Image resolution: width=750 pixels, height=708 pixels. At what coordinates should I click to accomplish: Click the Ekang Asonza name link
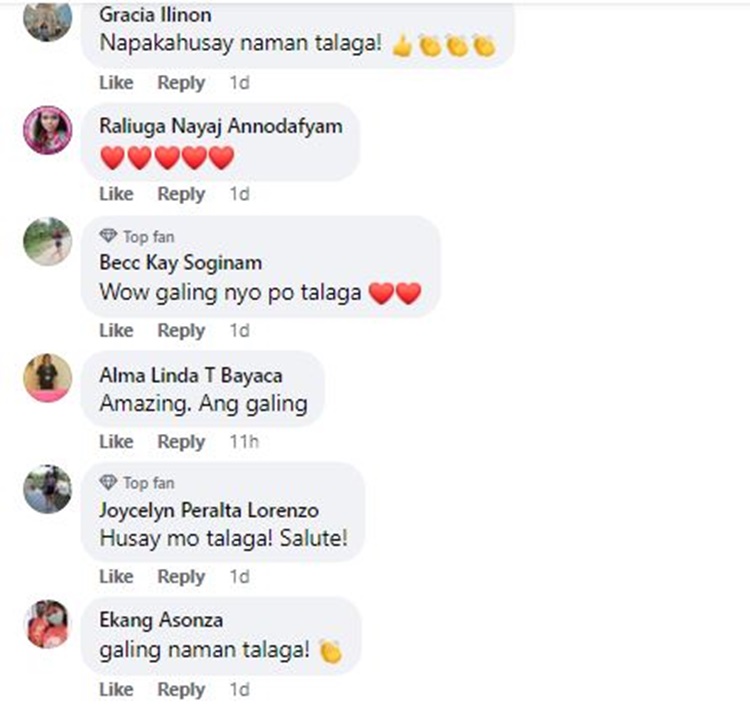(161, 620)
